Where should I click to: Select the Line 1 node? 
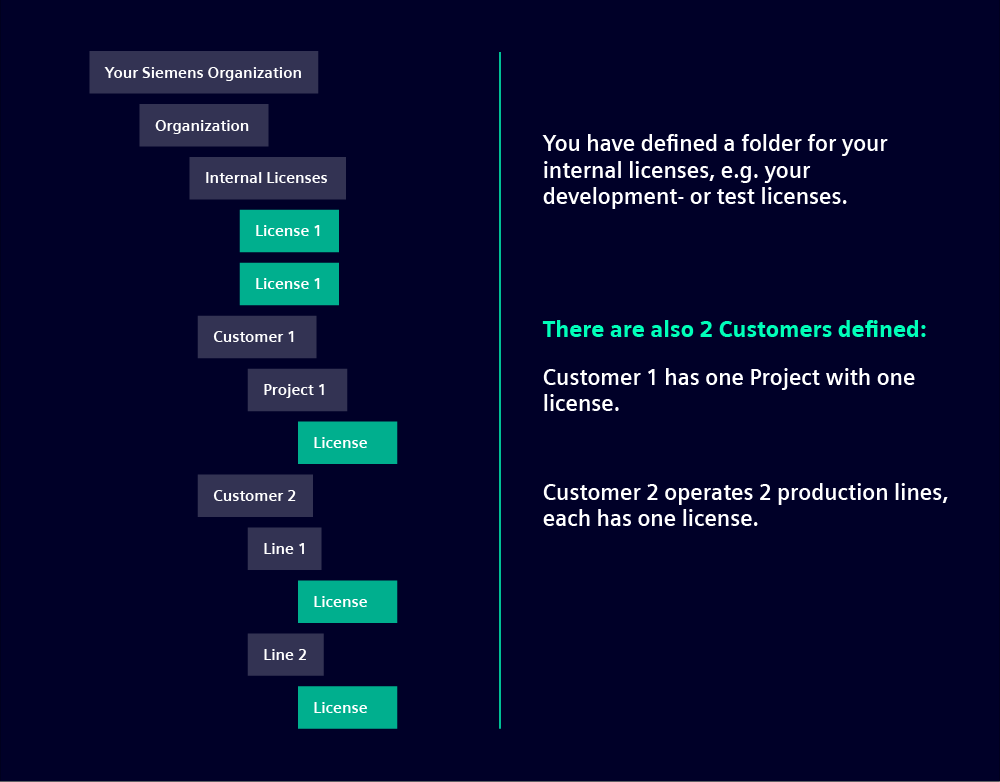[284, 549]
